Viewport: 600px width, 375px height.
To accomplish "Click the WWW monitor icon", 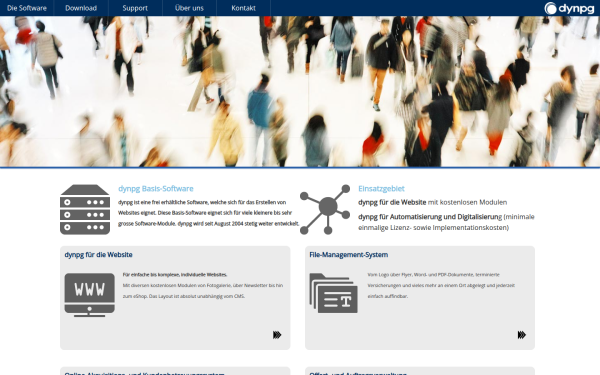I will click(90, 295).
